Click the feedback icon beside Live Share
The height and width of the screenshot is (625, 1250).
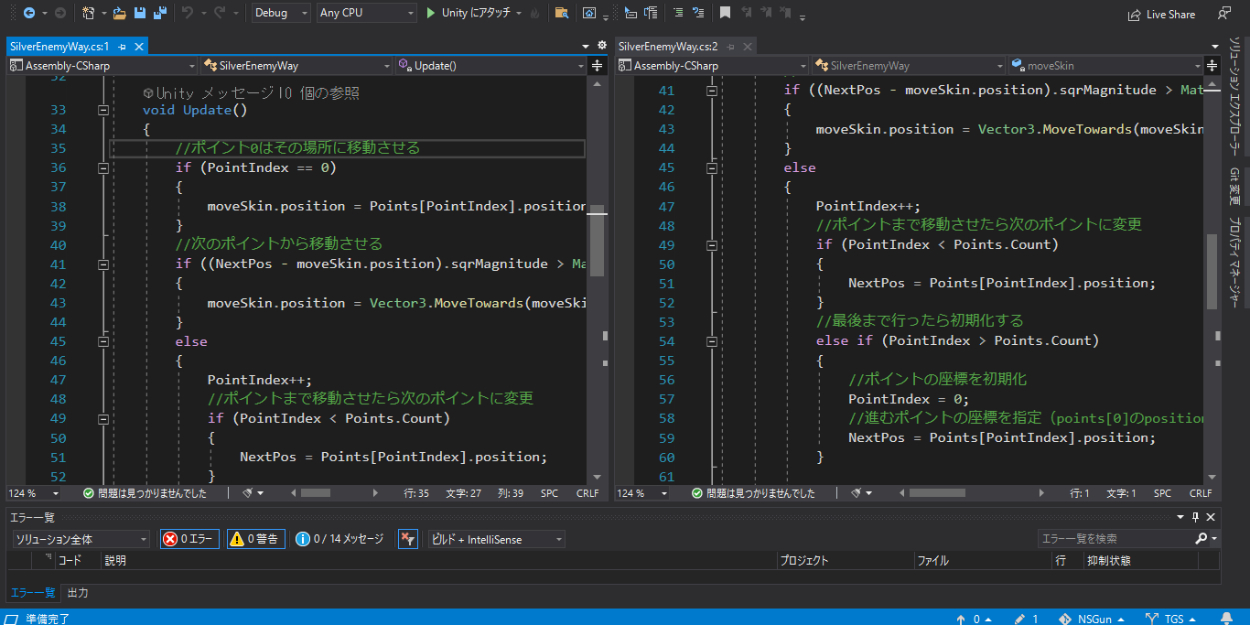point(1224,13)
